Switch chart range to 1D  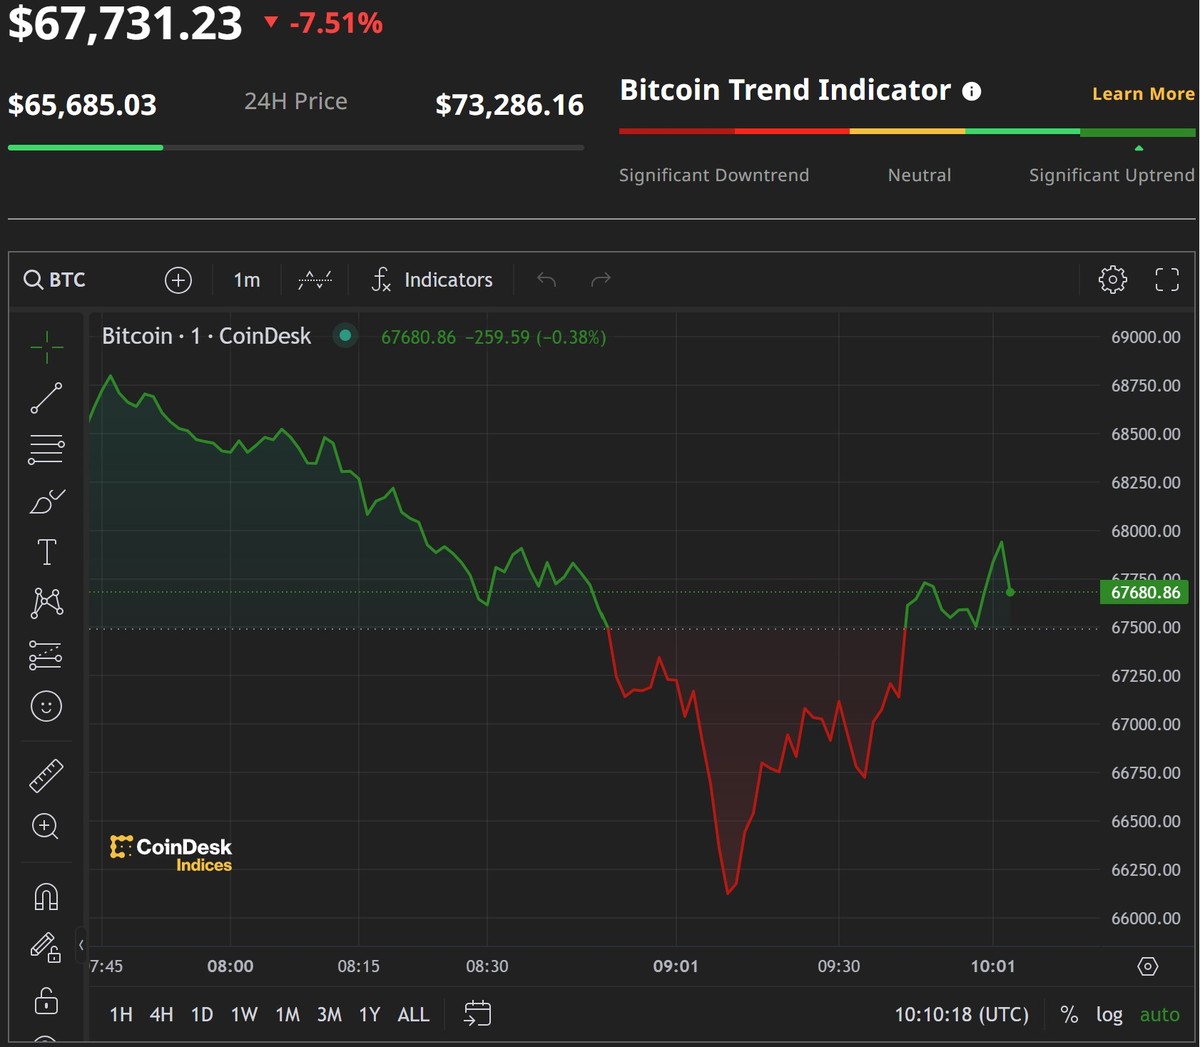click(x=201, y=1013)
